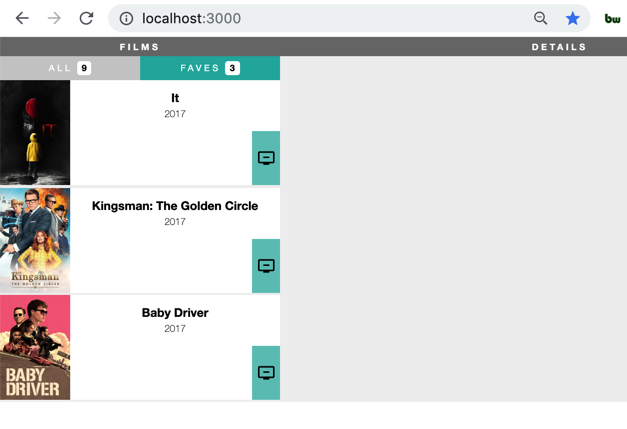
Task: Select the FAVES tab
Action: coord(210,68)
